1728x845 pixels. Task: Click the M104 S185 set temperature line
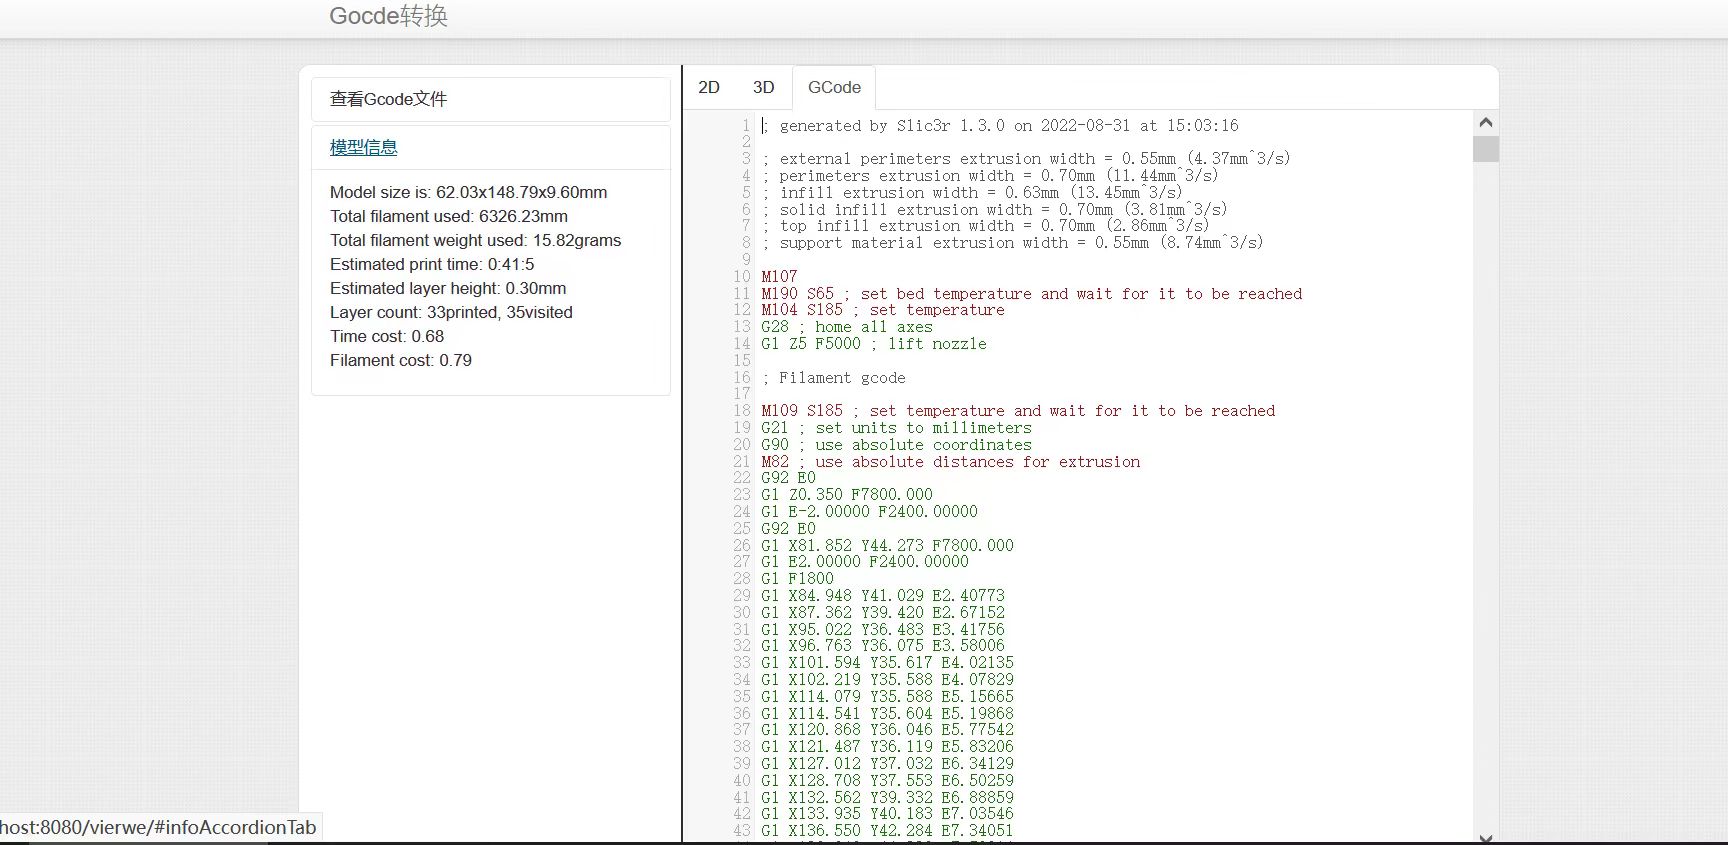click(x=883, y=310)
